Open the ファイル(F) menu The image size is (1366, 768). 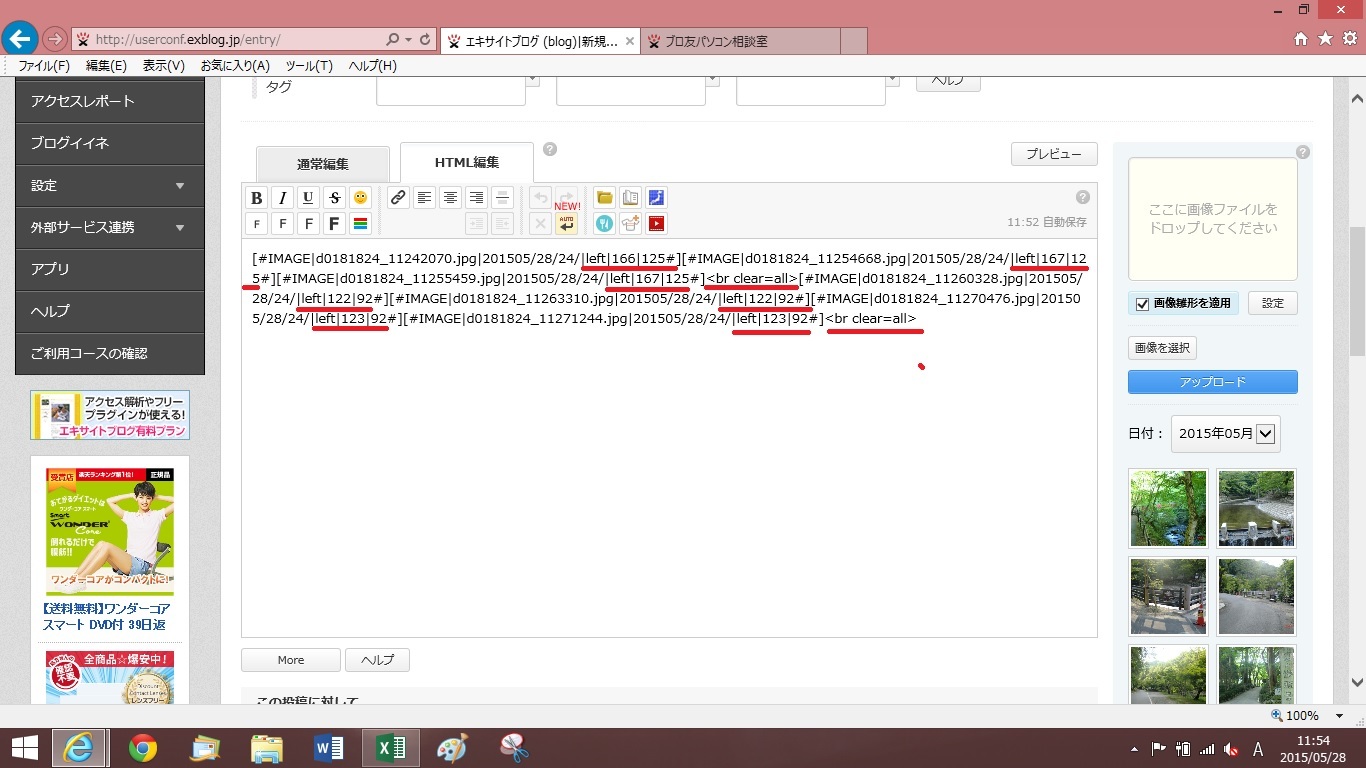click(x=44, y=66)
